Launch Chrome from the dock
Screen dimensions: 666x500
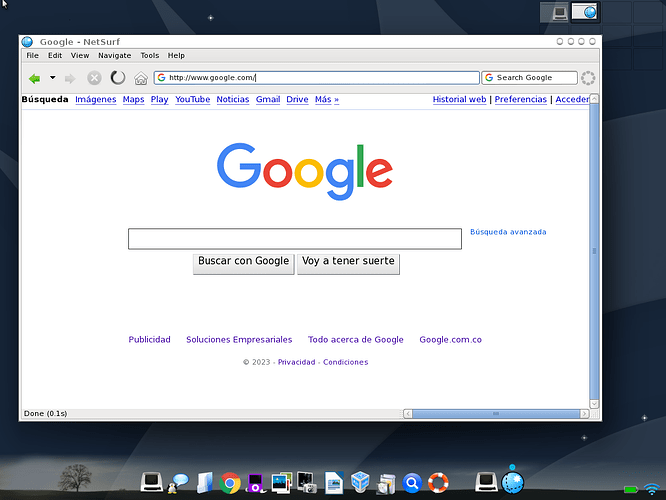[x=230, y=483]
